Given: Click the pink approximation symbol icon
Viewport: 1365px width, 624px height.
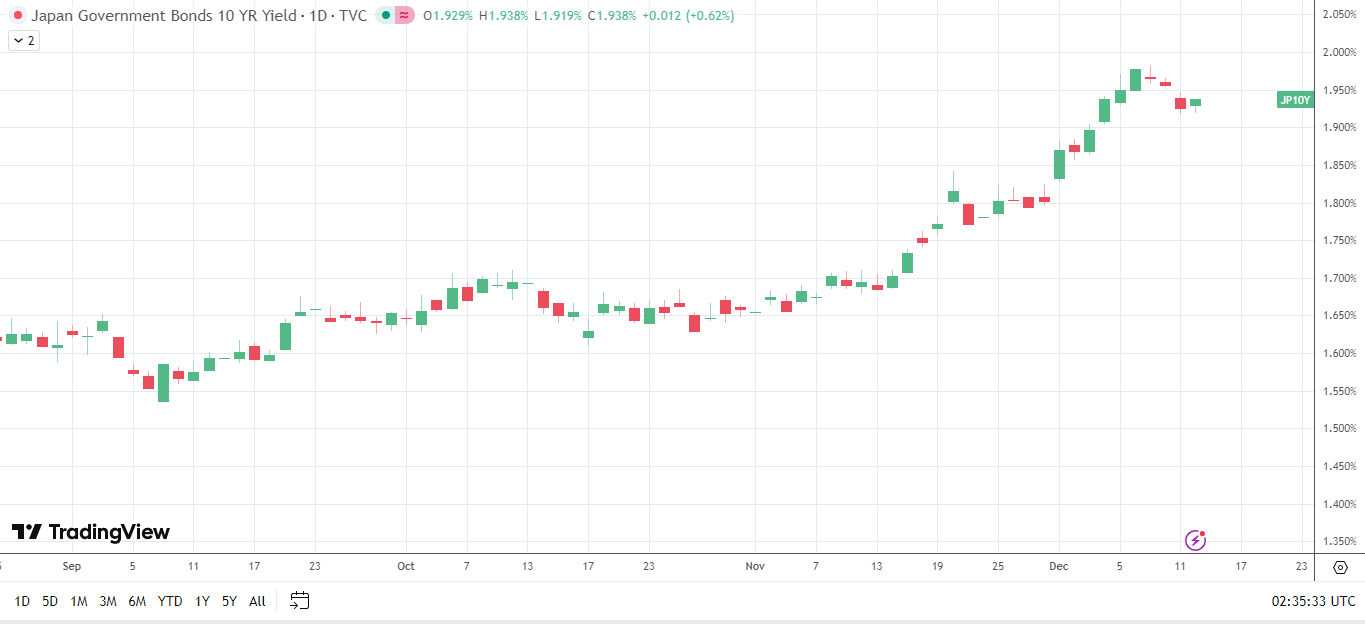Looking at the screenshot, I should 403,16.
